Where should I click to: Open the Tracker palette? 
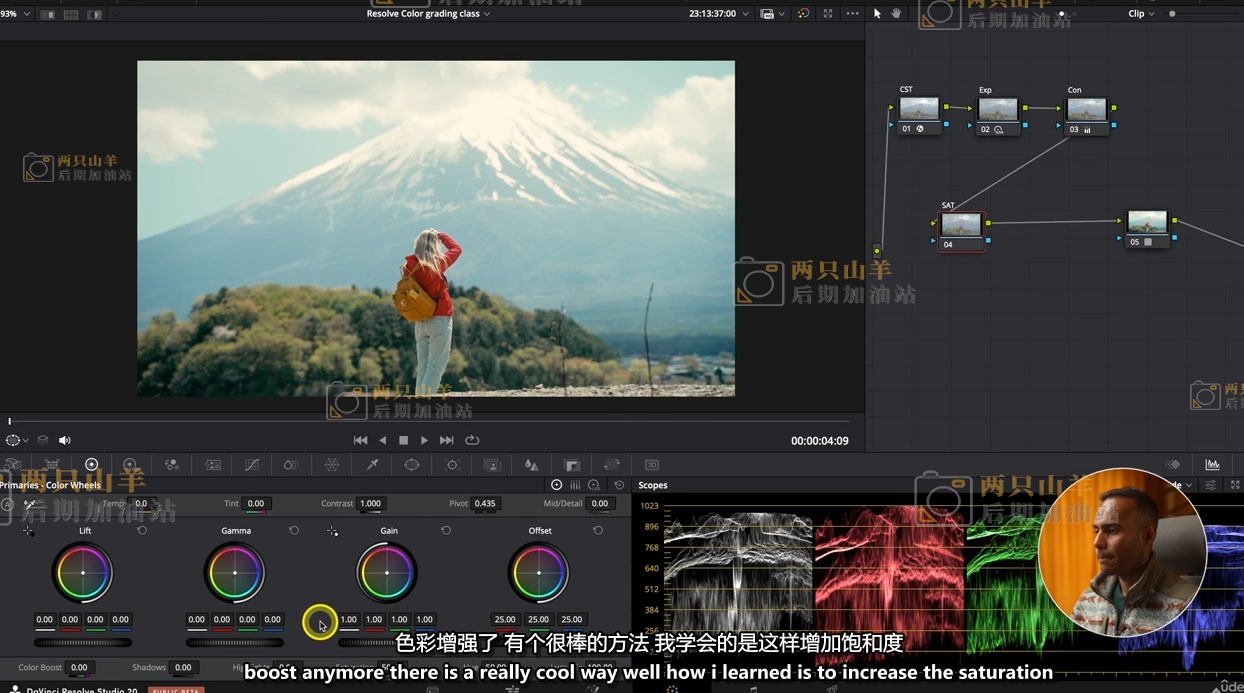pyautogui.click(x=452, y=465)
